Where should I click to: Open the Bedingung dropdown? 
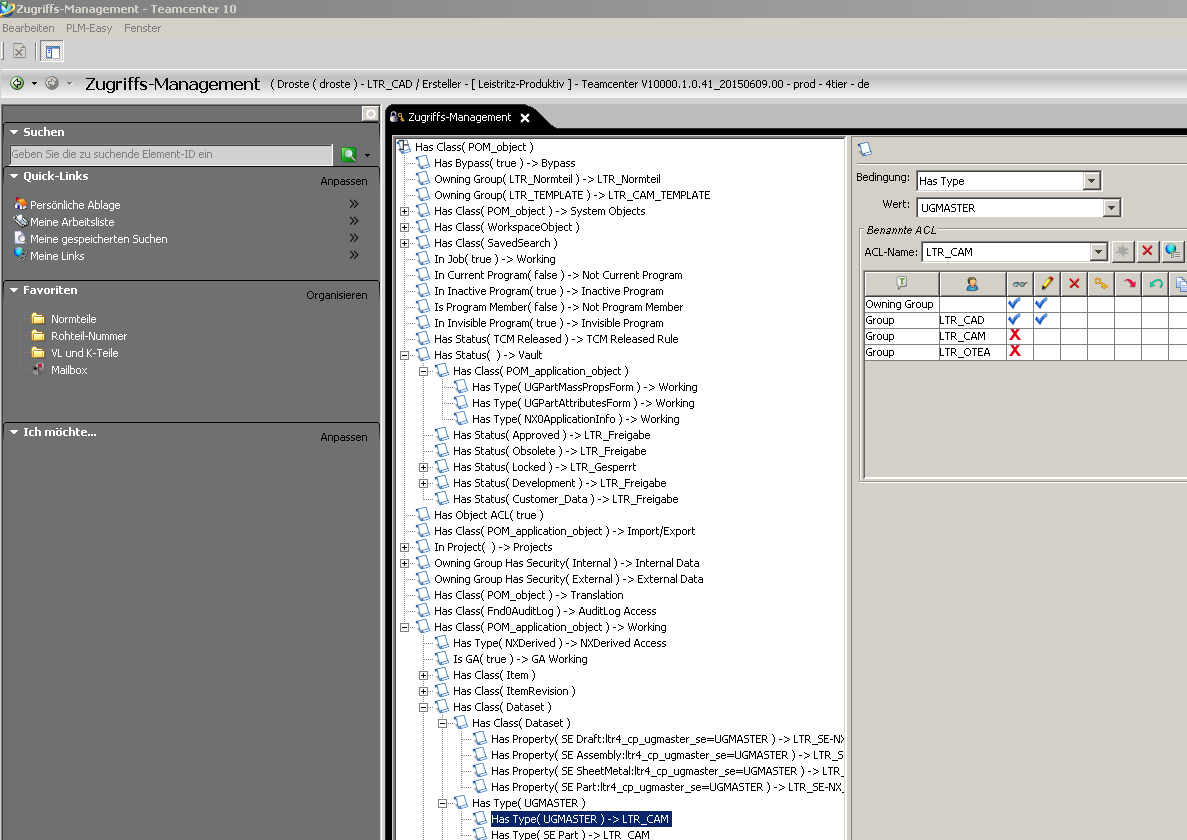click(x=1091, y=181)
